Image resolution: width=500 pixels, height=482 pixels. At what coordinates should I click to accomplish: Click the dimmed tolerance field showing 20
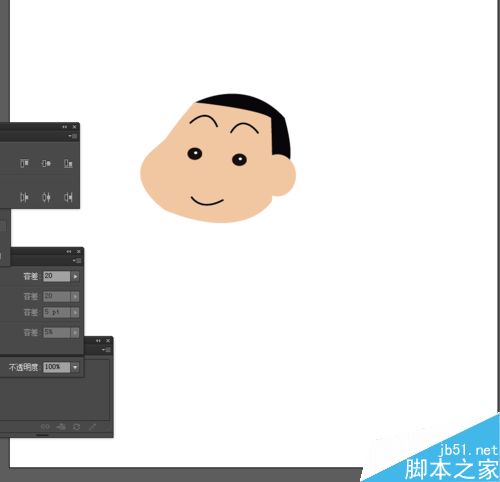[x=56, y=296]
